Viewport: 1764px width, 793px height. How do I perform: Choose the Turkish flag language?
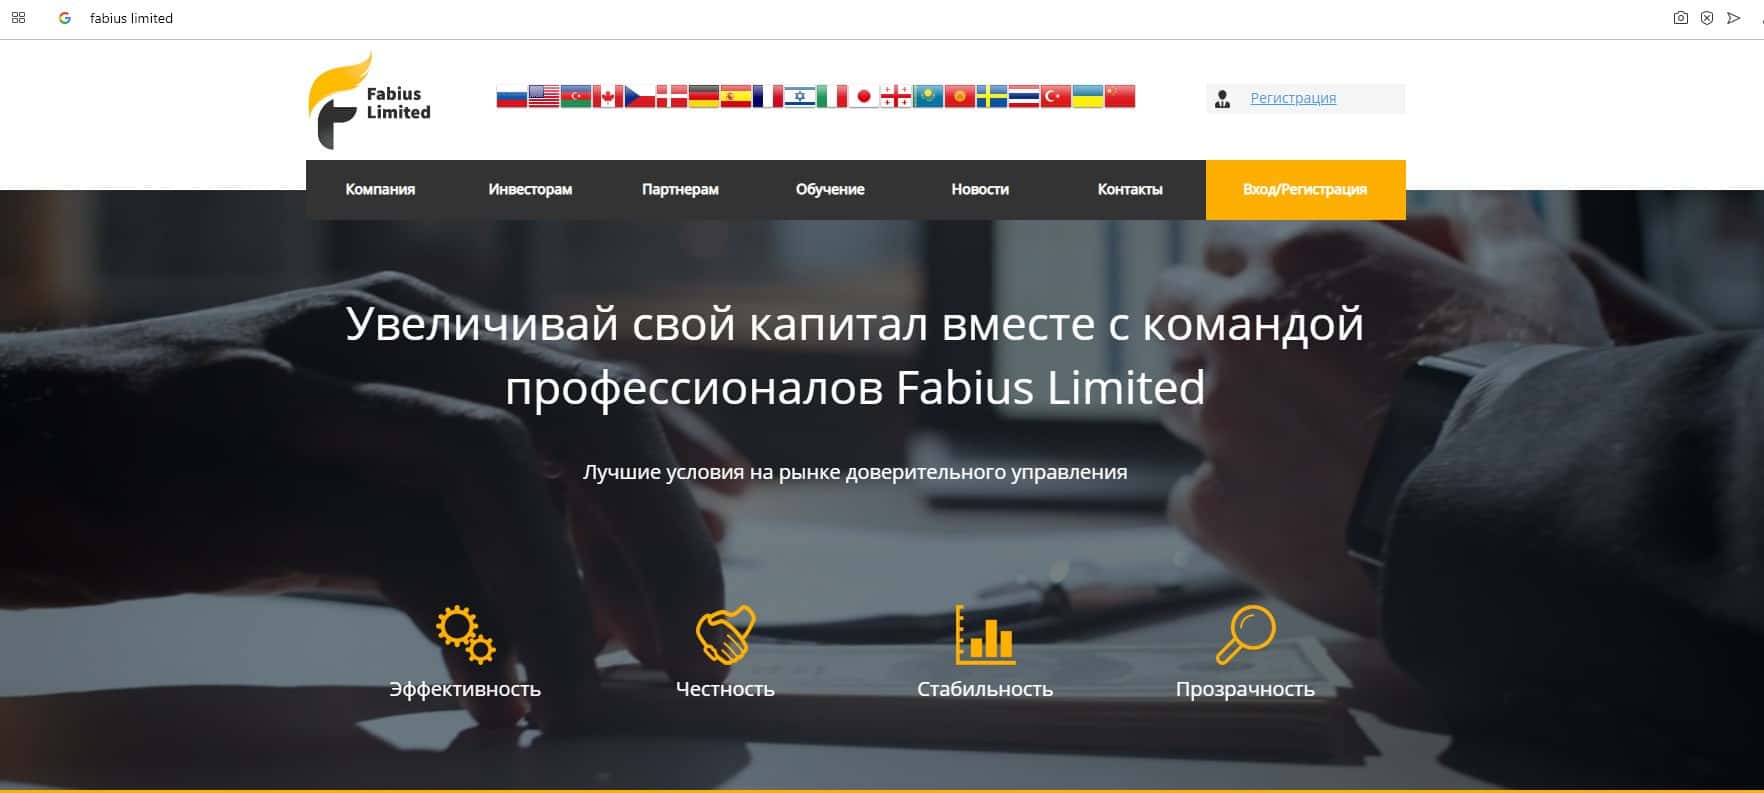1056,96
